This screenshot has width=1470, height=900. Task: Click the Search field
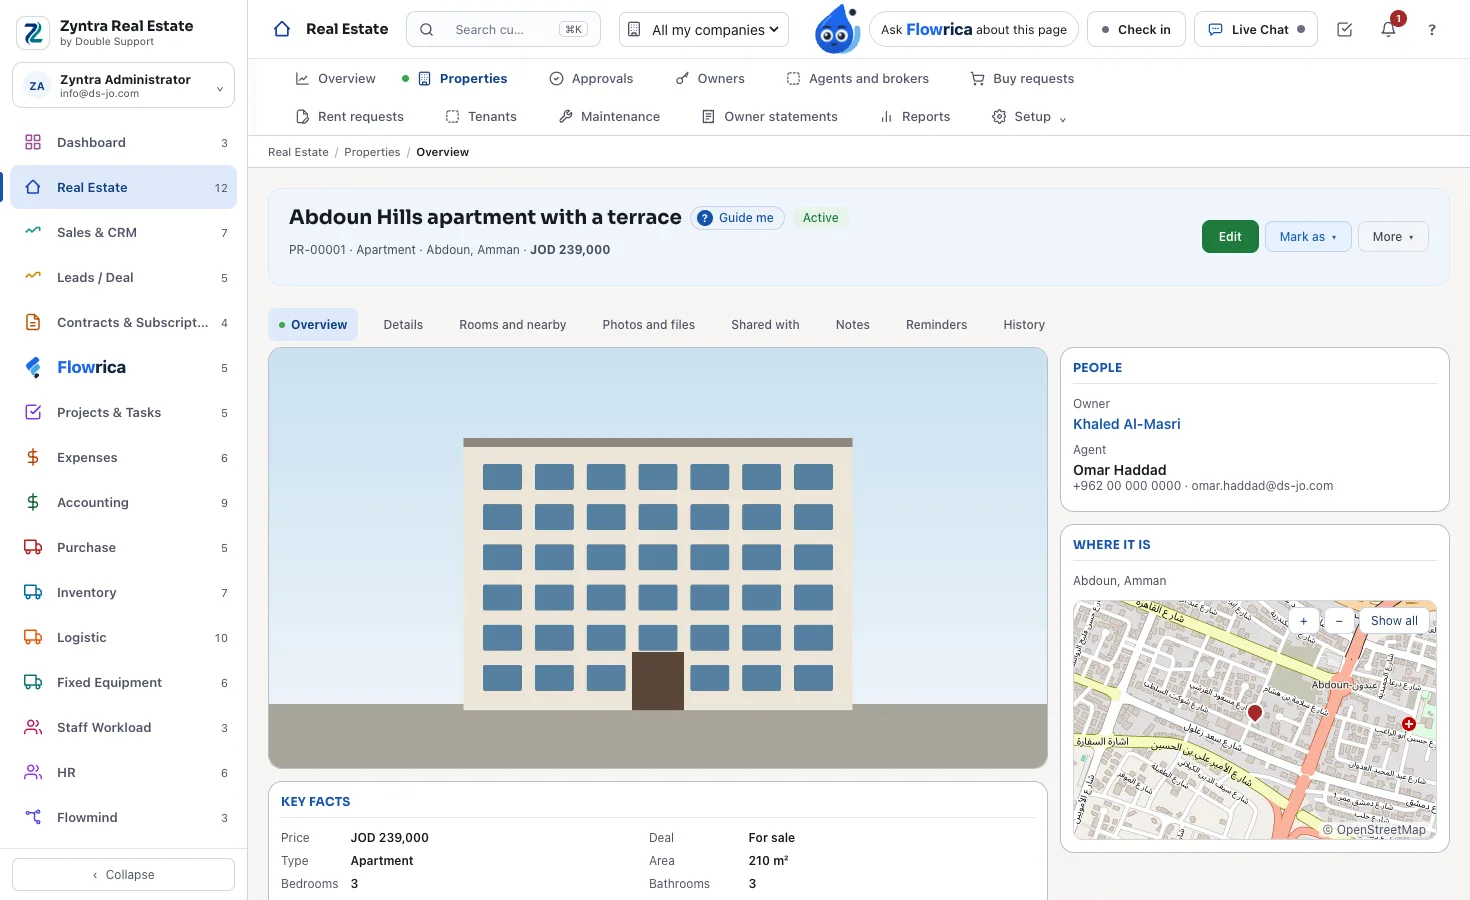coord(503,30)
